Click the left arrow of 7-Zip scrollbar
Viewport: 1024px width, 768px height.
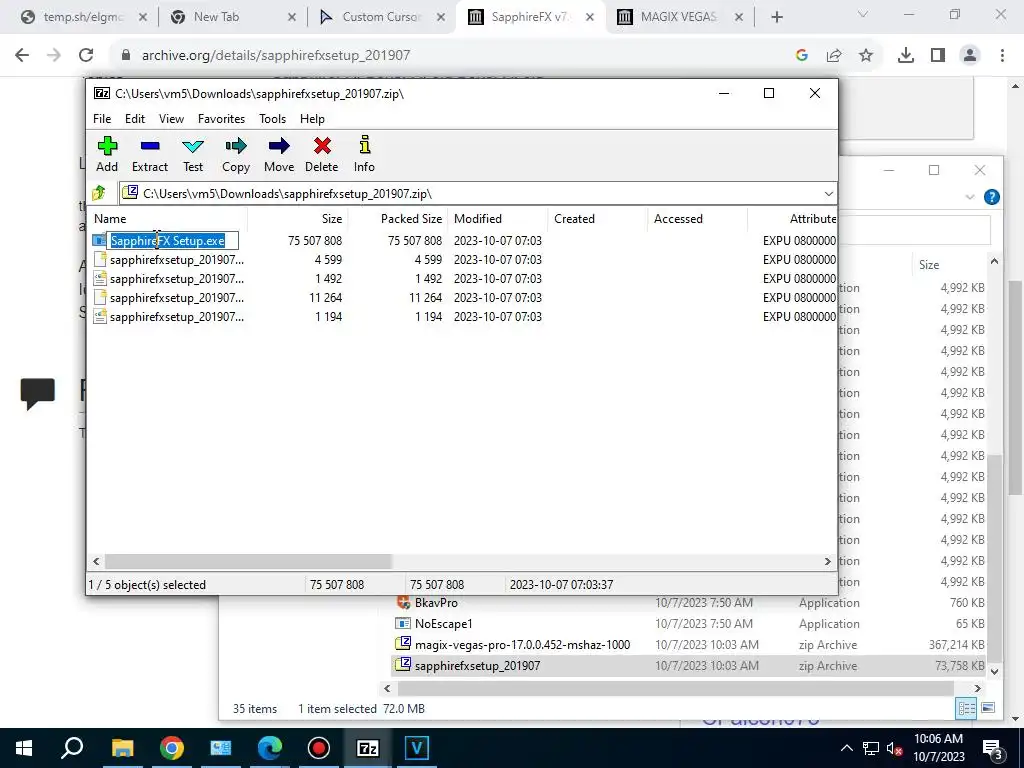[x=97, y=561]
